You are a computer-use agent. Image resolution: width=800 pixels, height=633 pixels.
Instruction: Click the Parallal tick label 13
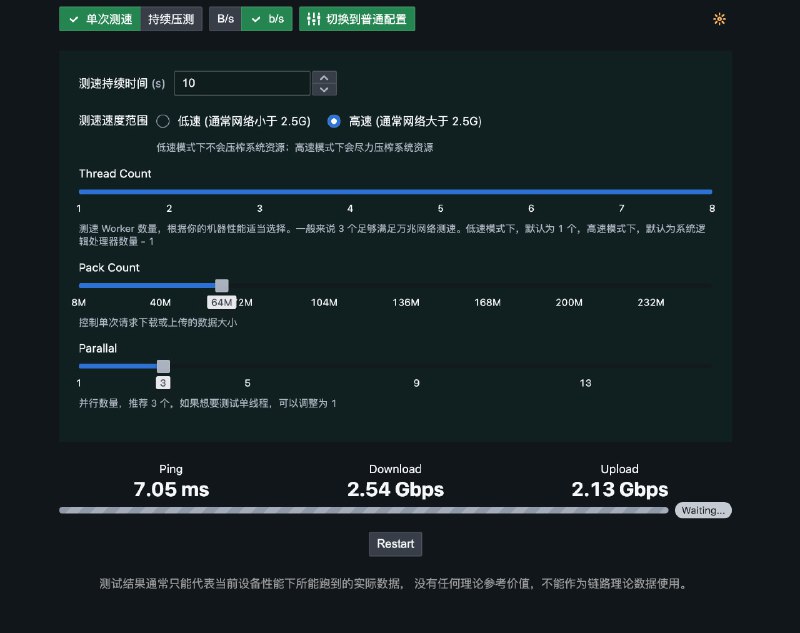tap(586, 383)
